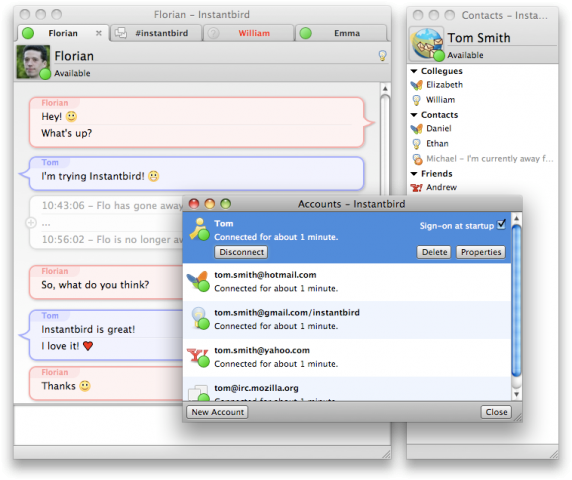Screen dimensions: 572x480
Task: Click the Google Talk icon of gmail account
Action: point(200,318)
